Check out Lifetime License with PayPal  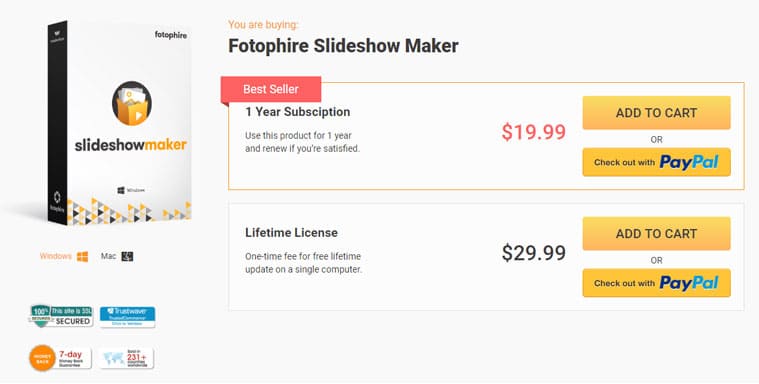[x=656, y=283]
